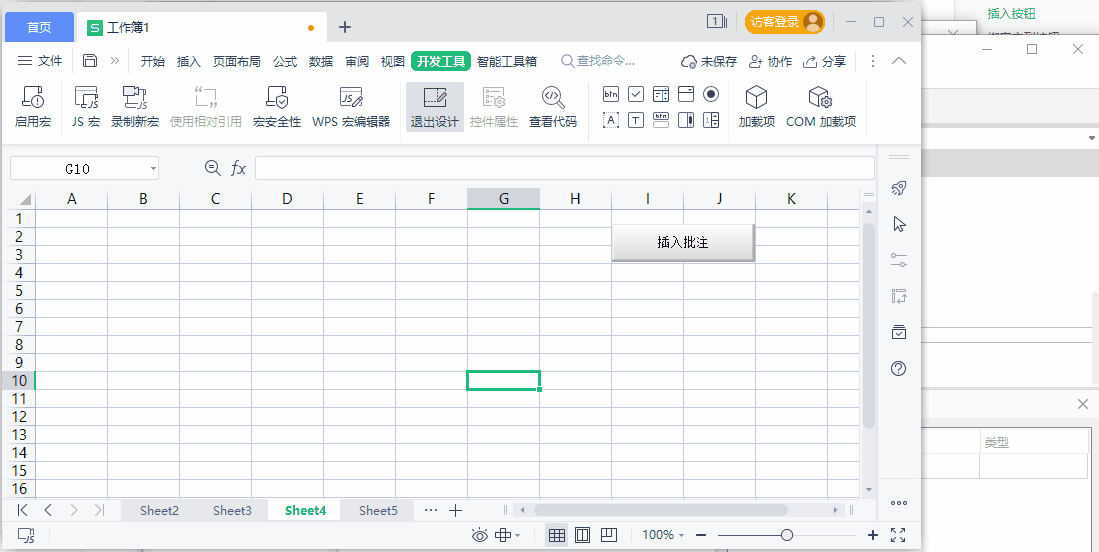The height and width of the screenshot is (552, 1099).
Task: Open the Name Box dropdown arrow
Action: [153, 169]
